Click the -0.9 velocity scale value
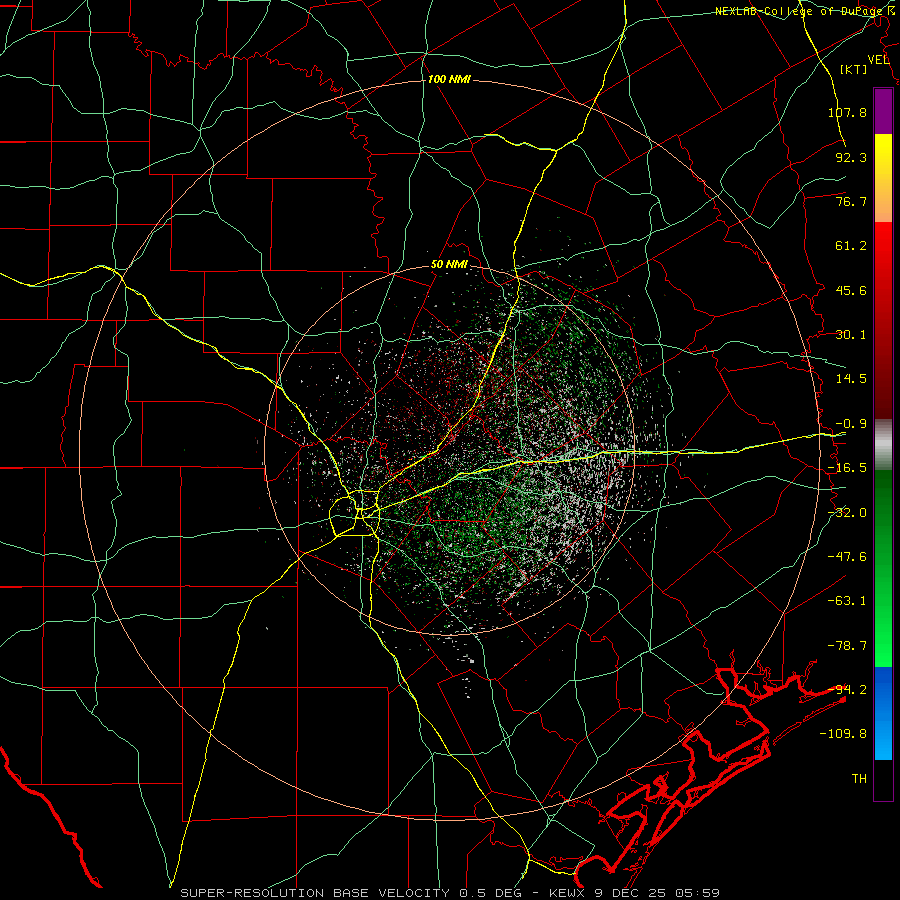Viewport: 900px width, 900px height. coord(851,424)
